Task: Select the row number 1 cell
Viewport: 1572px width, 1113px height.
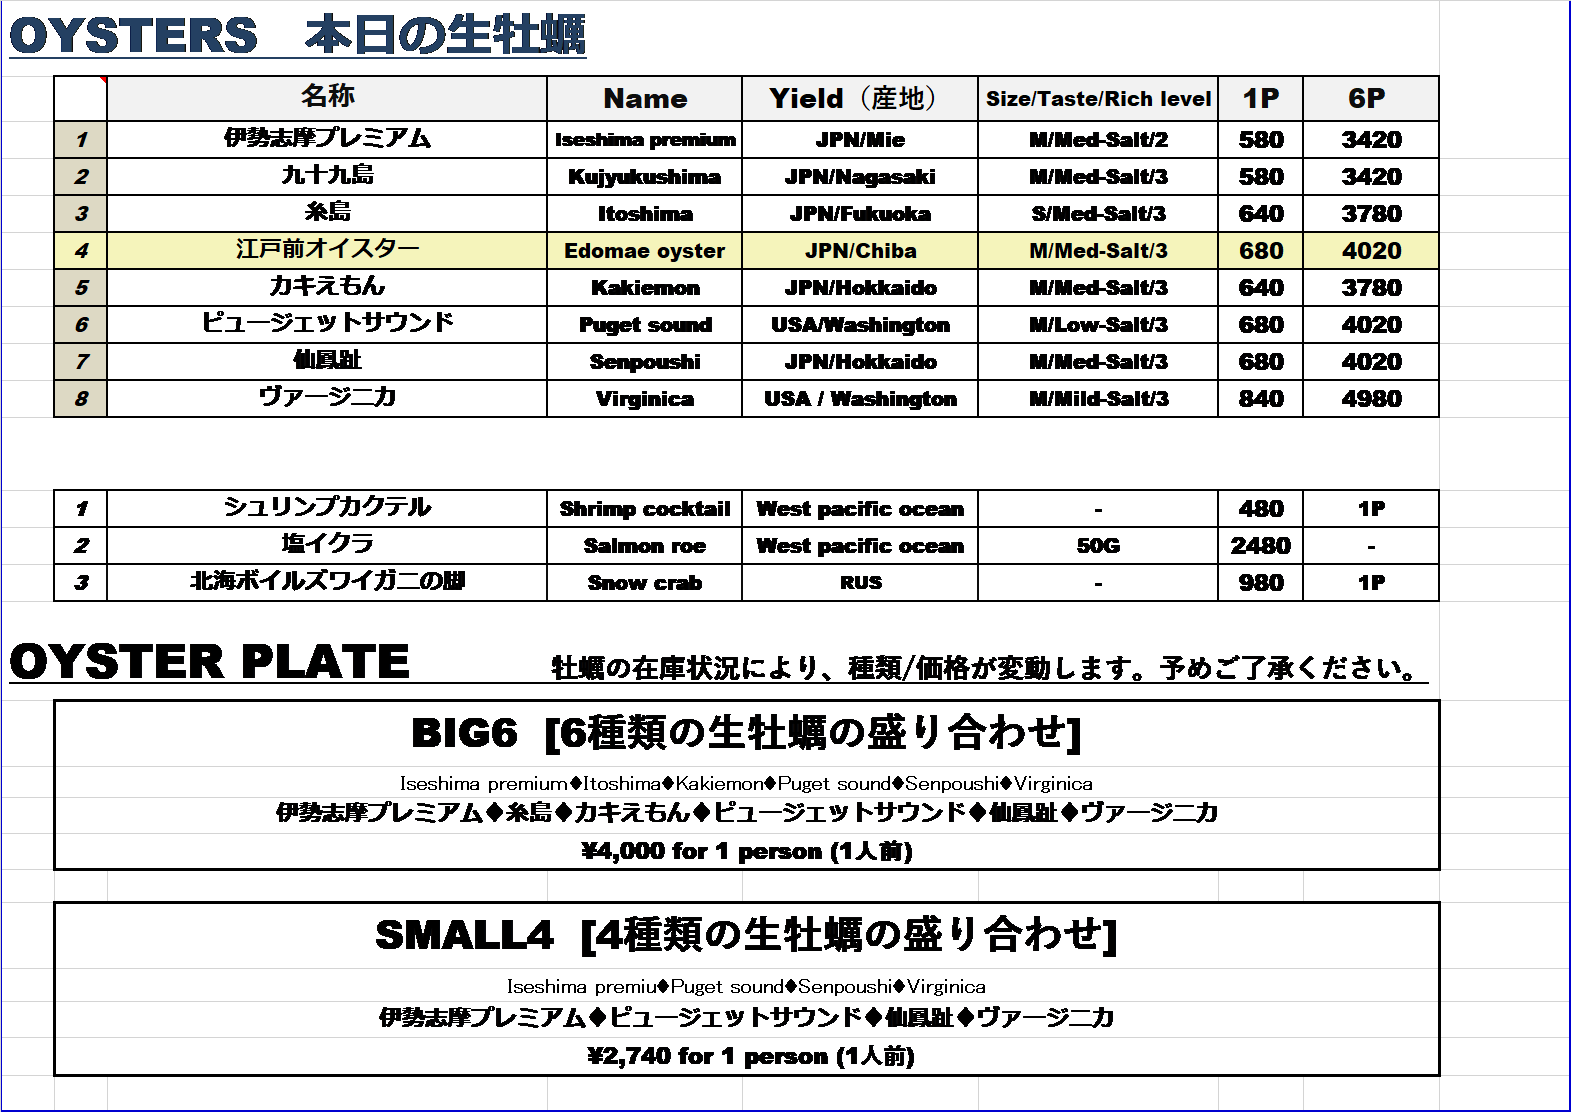Action: click(x=81, y=140)
